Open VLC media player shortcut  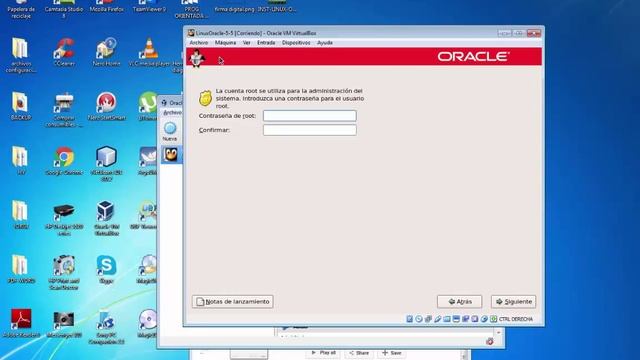(149, 52)
